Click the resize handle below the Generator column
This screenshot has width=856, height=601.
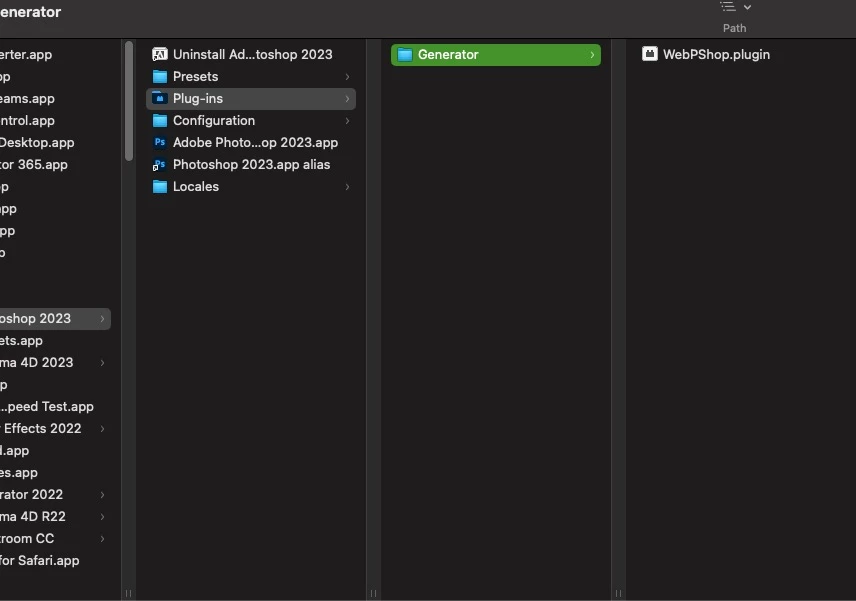pyautogui.click(x=619, y=593)
